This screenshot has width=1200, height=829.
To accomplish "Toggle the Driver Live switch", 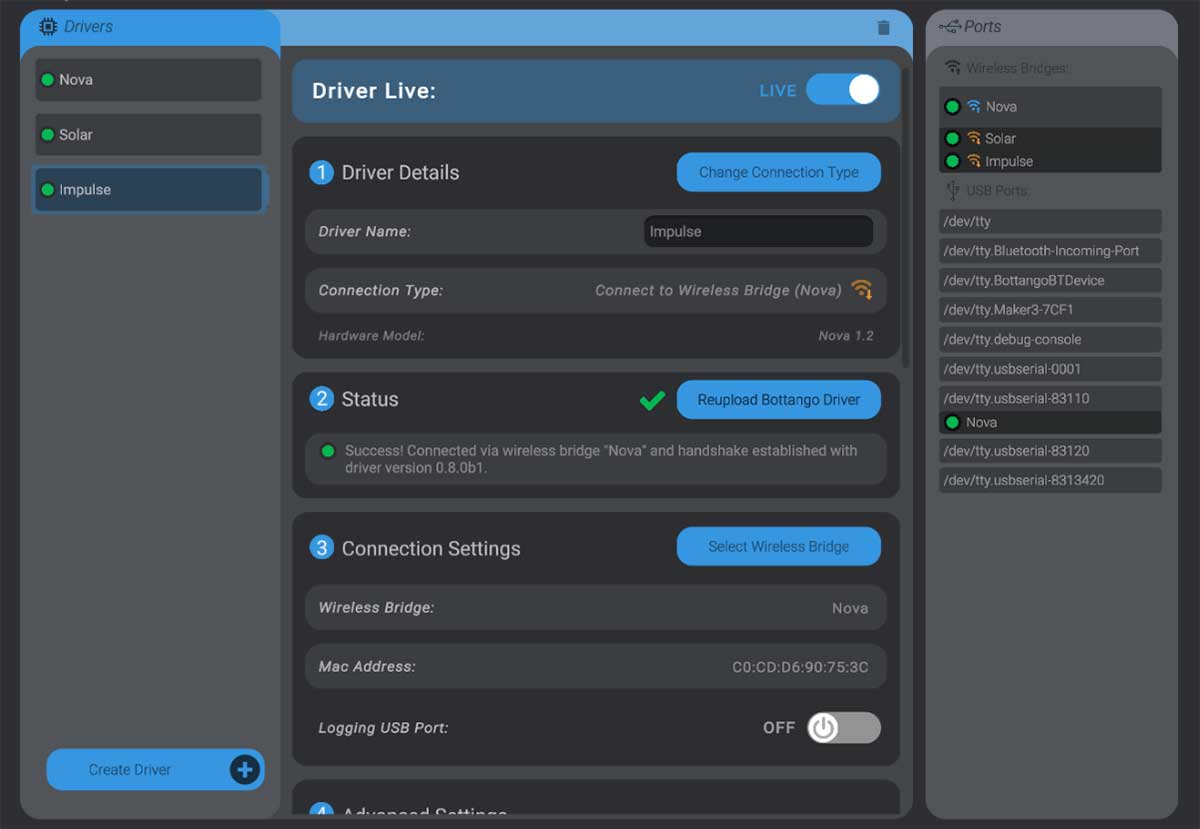I will 843,90.
